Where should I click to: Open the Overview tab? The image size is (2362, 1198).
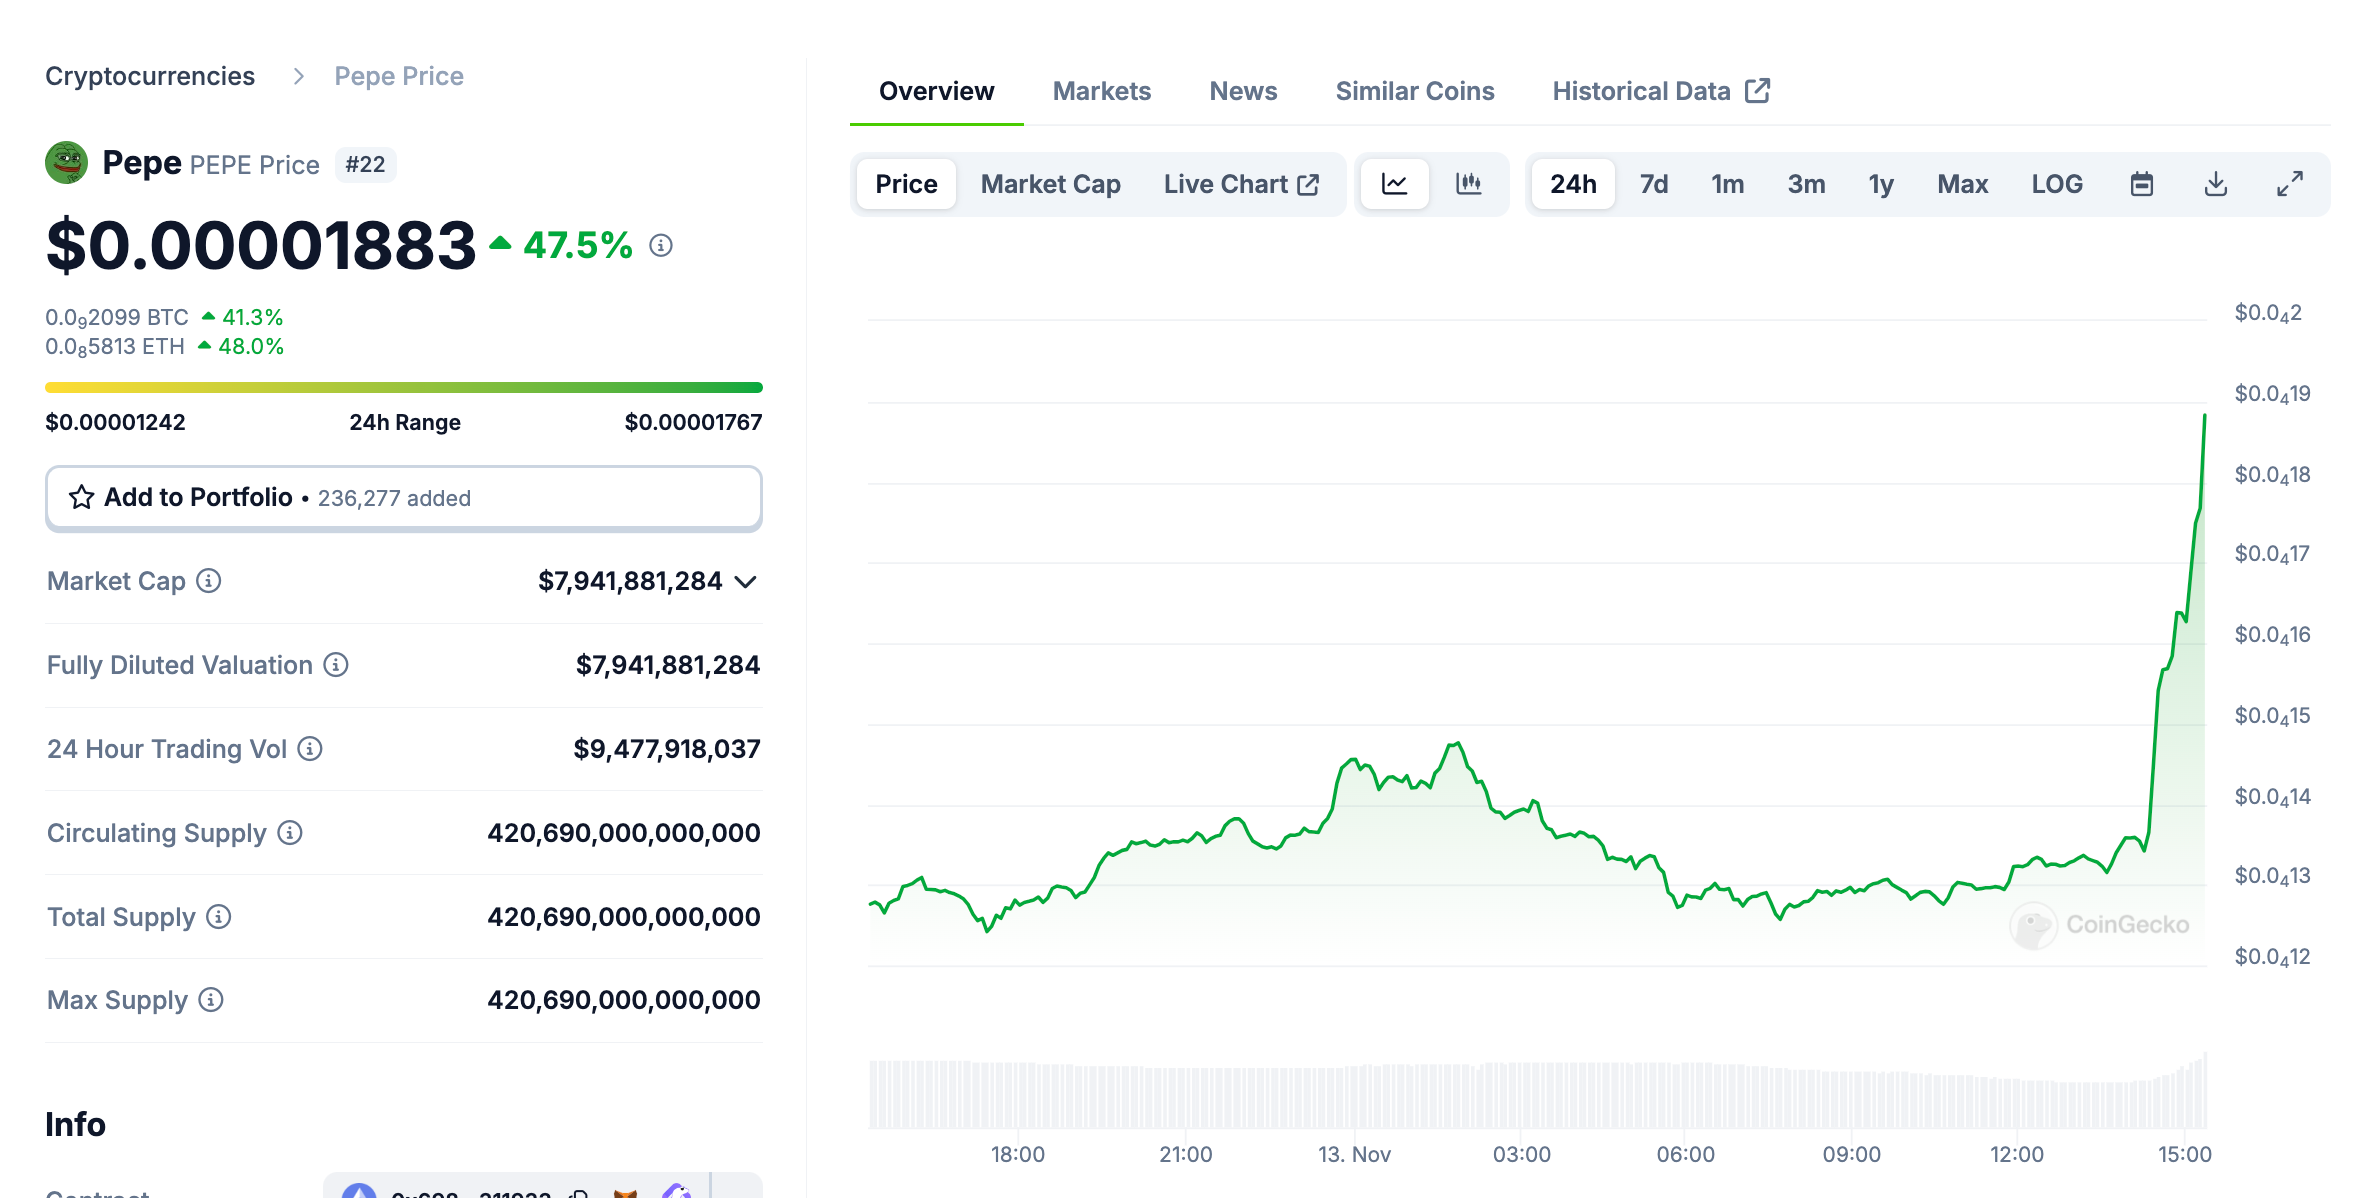pos(936,91)
